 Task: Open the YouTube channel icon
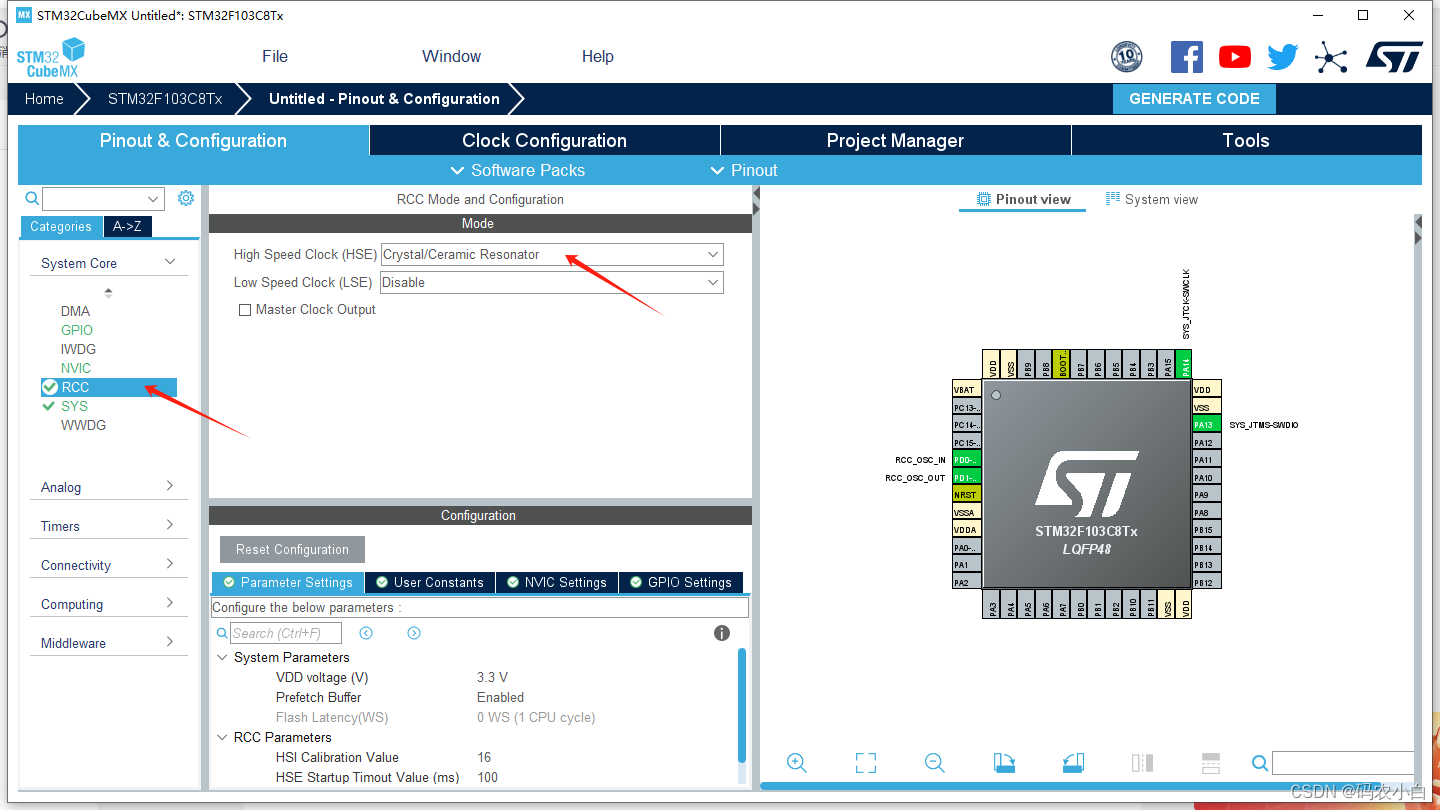(1234, 57)
